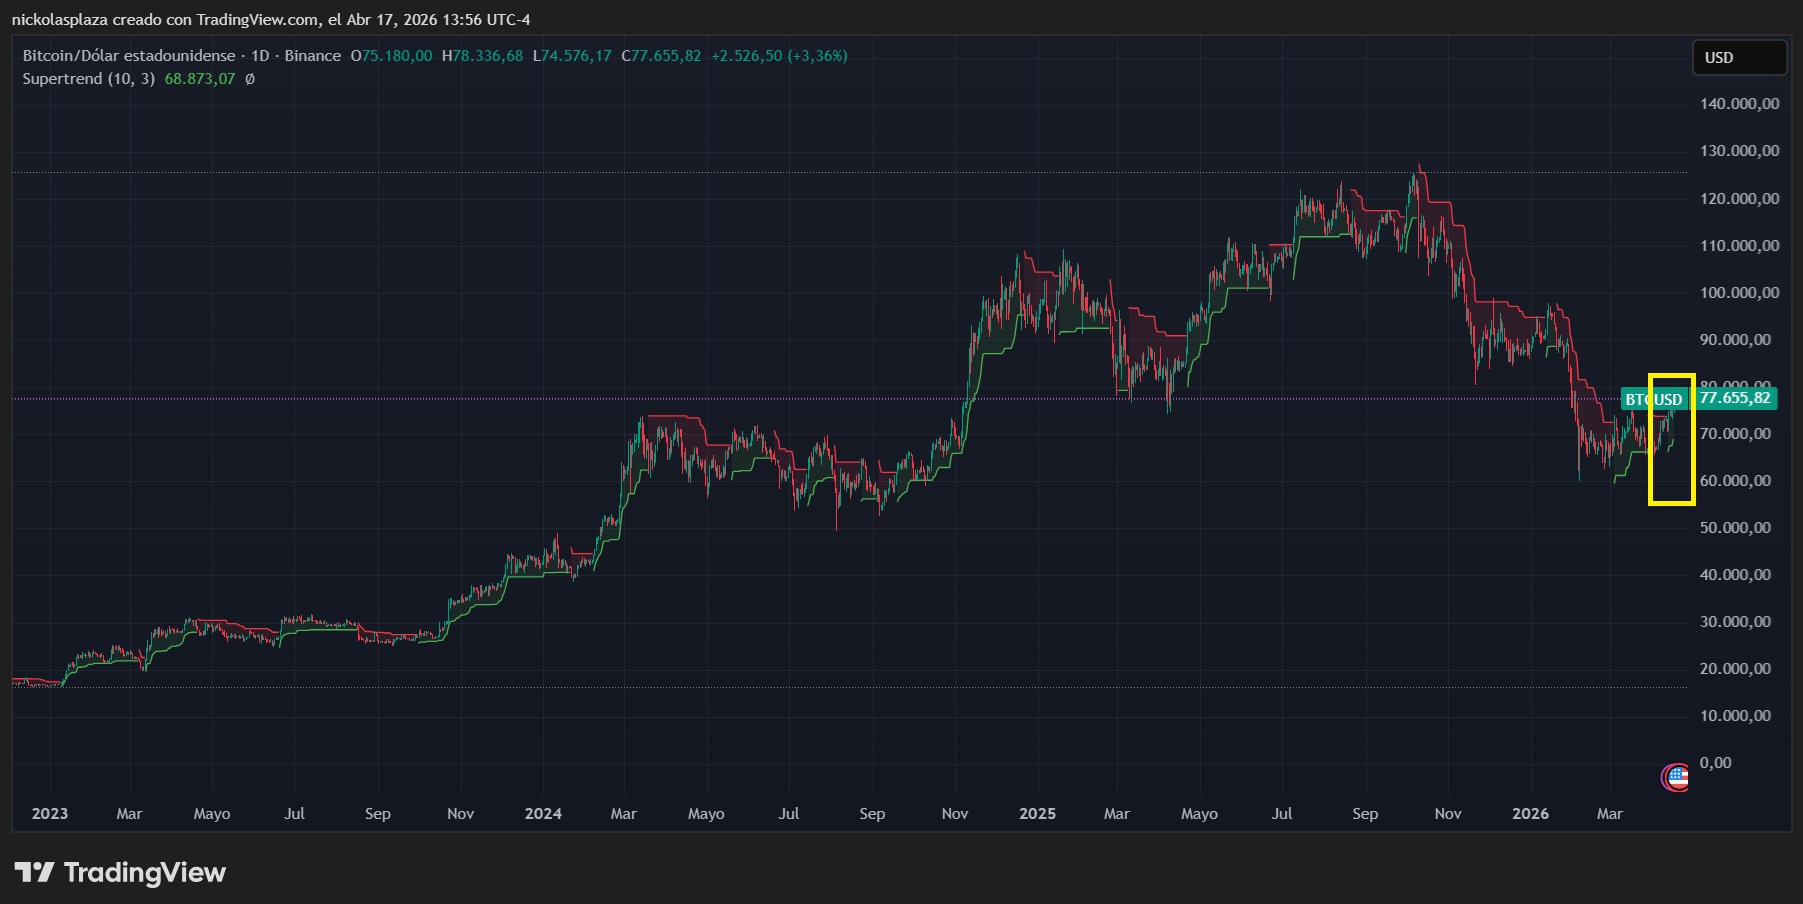Click the US flag economic event icon
This screenshot has width=1803, height=904.
pyautogui.click(x=1677, y=776)
